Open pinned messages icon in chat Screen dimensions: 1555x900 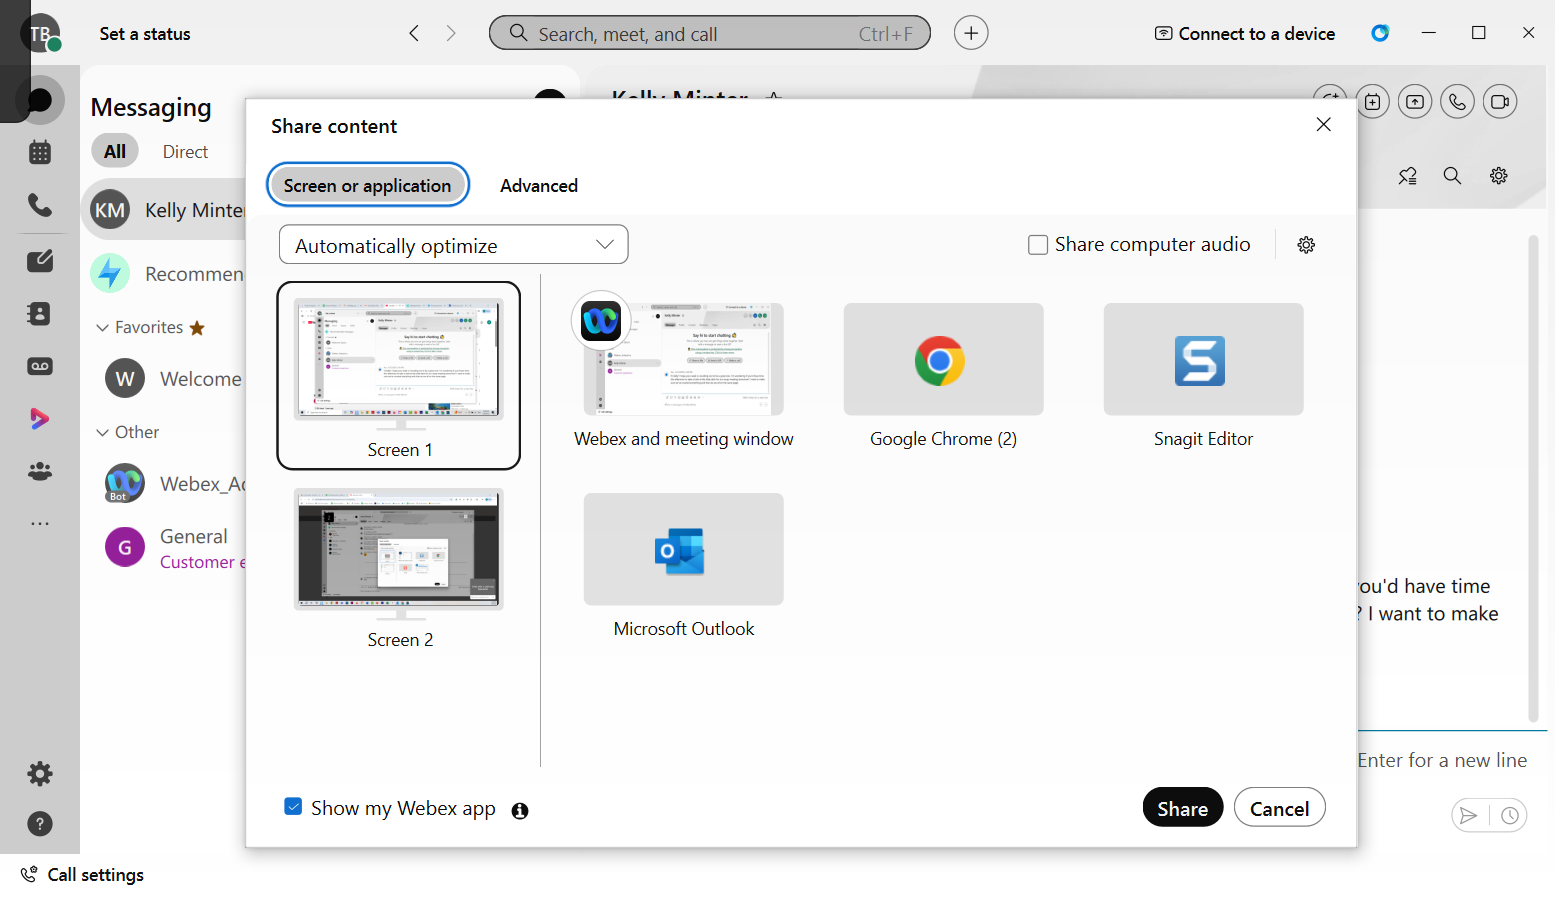(x=1408, y=176)
